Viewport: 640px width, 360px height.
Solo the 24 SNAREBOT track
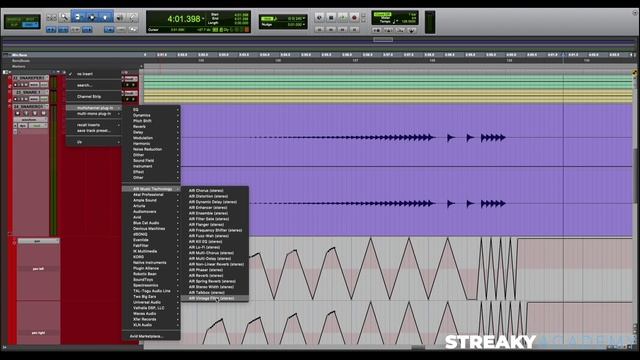pyautogui.click(x=35, y=113)
